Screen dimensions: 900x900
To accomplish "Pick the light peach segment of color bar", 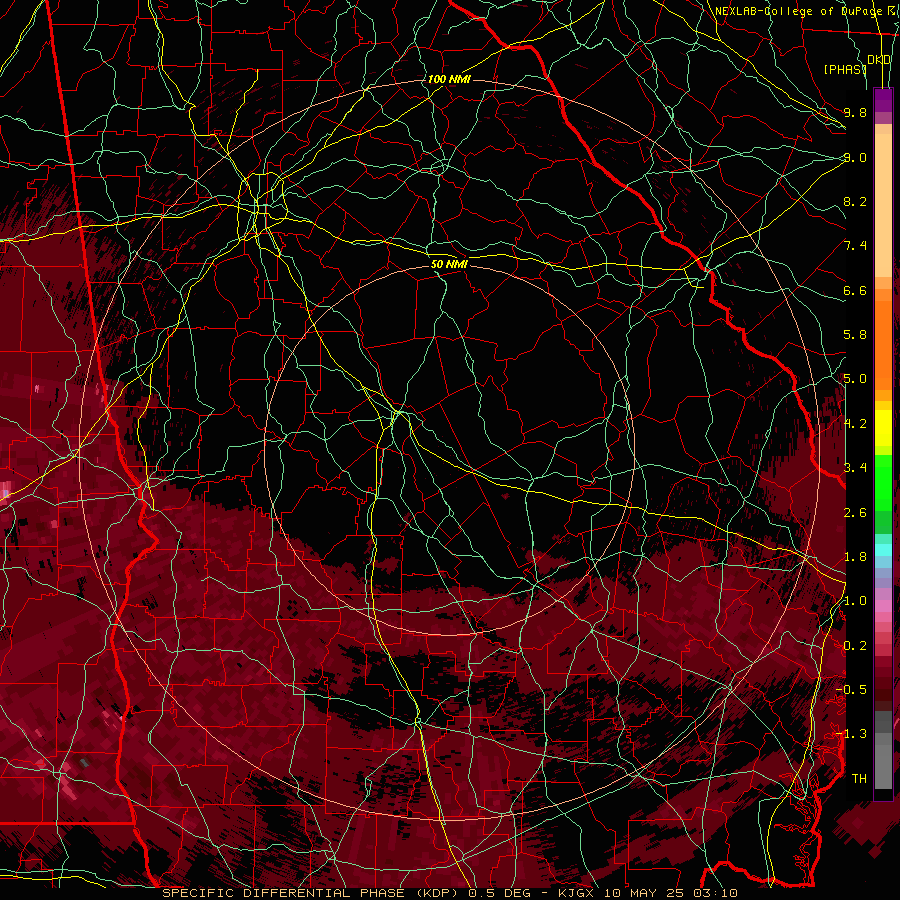I will pyautogui.click(x=883, y=205).
